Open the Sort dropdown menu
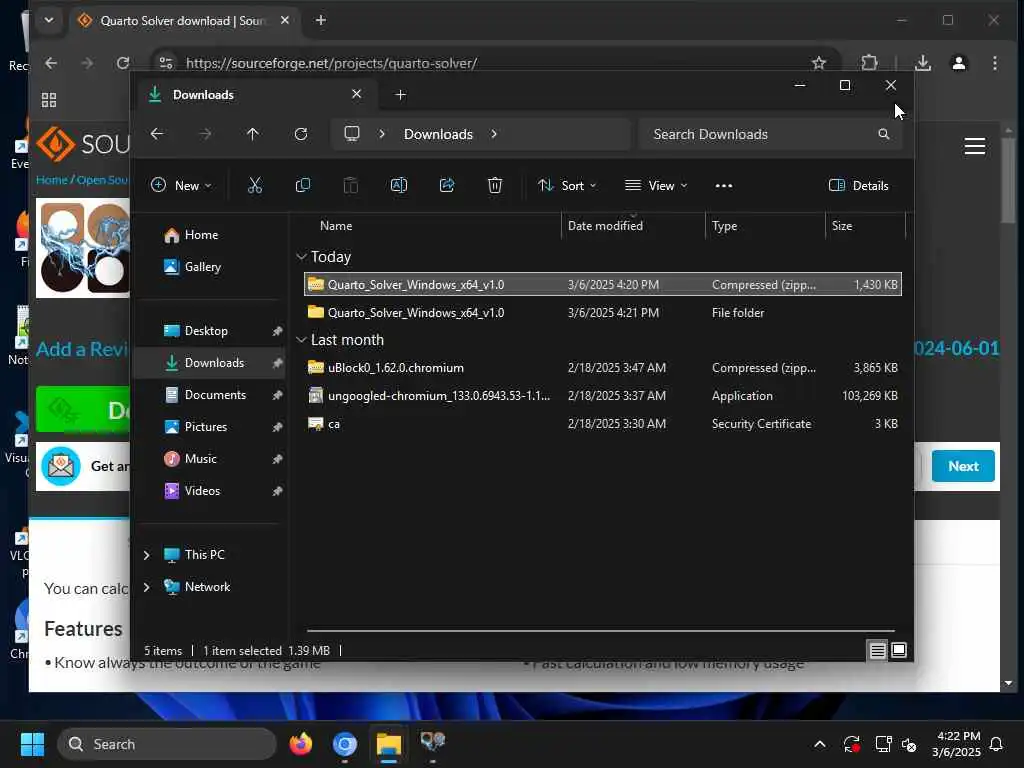 (567, 185)
